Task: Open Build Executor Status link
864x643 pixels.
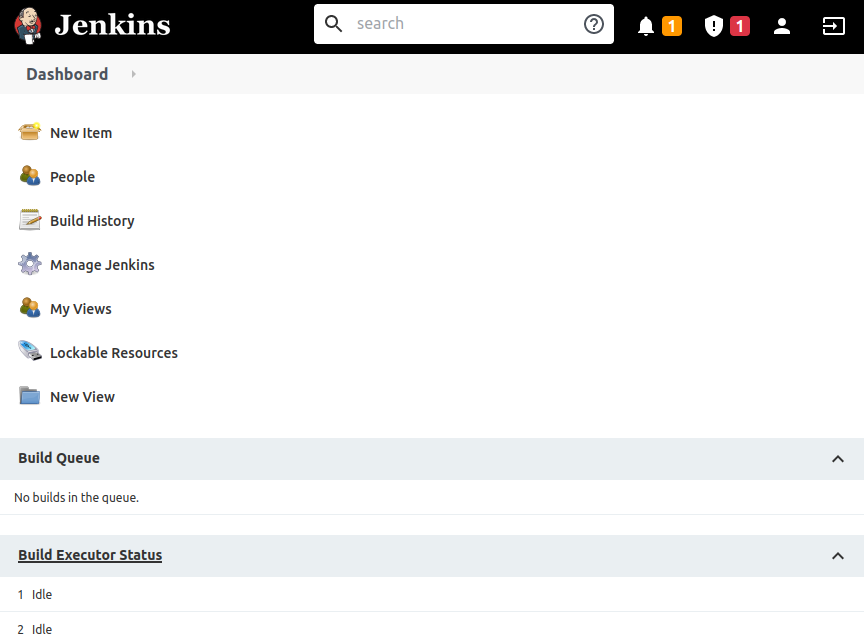Action: point(90,555)
